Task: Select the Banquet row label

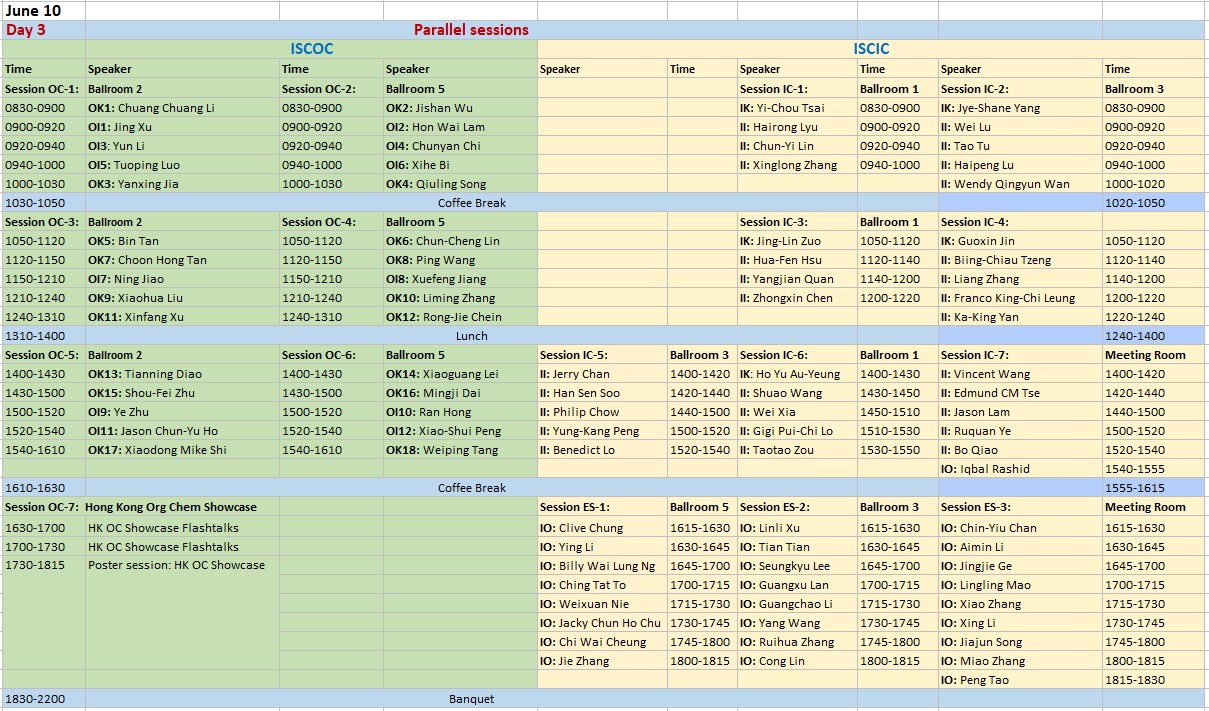Action: point(471,699)
